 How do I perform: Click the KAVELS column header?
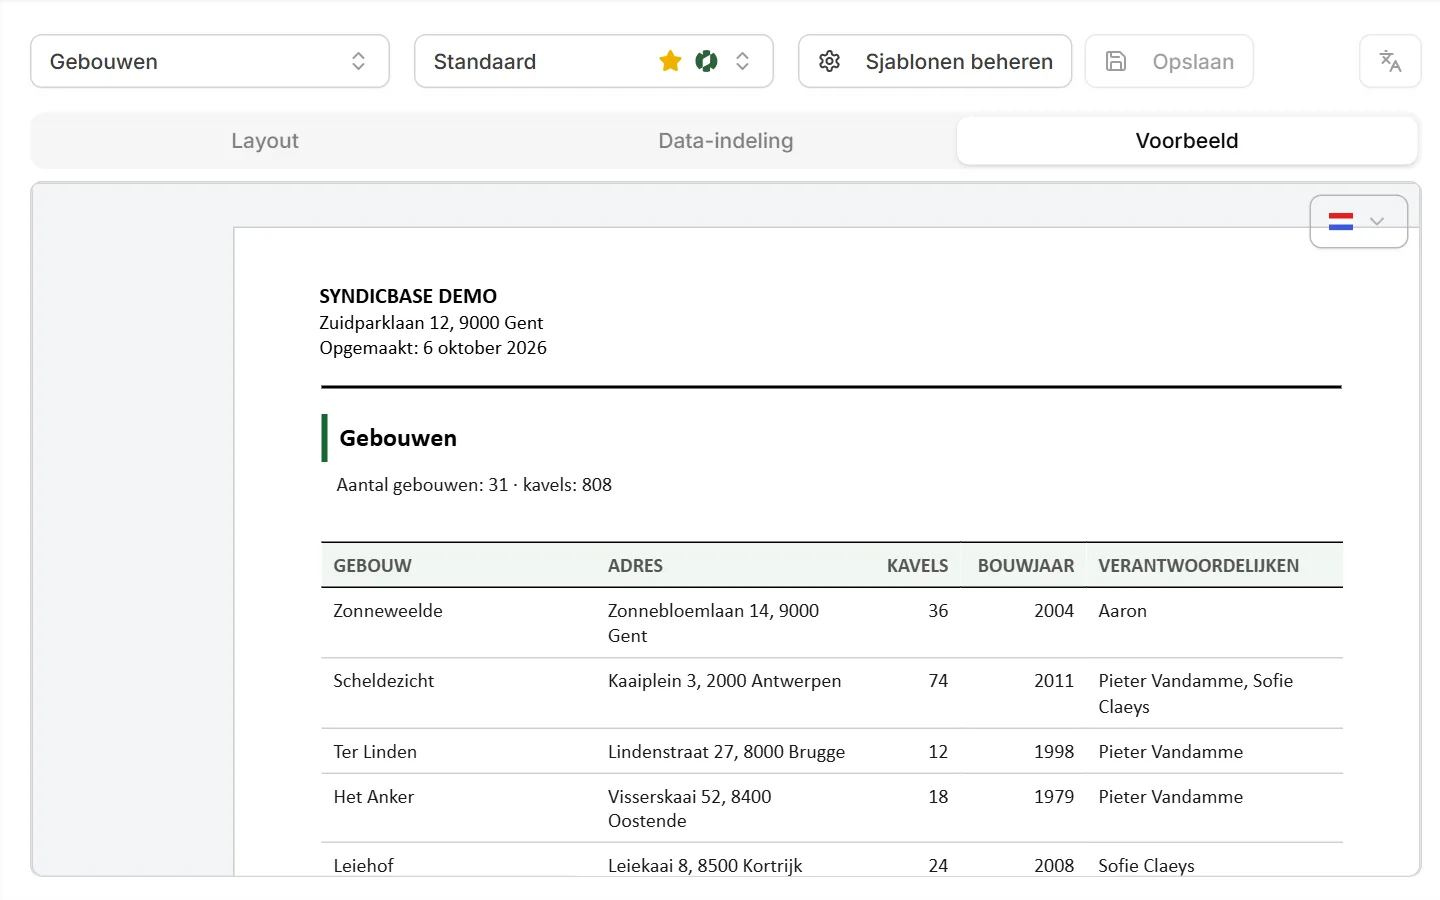coord(917,566)
